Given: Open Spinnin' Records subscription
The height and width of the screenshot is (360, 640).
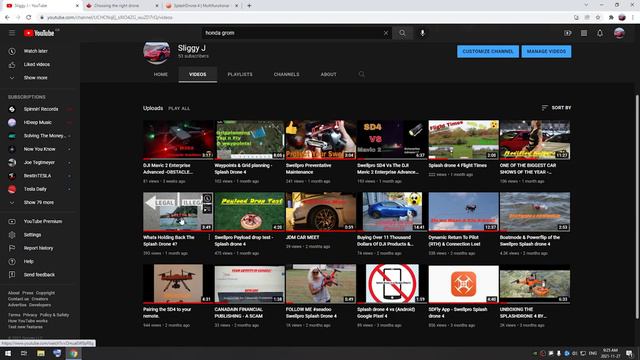Looking at the screenshot, I should (x=40, y=109).
